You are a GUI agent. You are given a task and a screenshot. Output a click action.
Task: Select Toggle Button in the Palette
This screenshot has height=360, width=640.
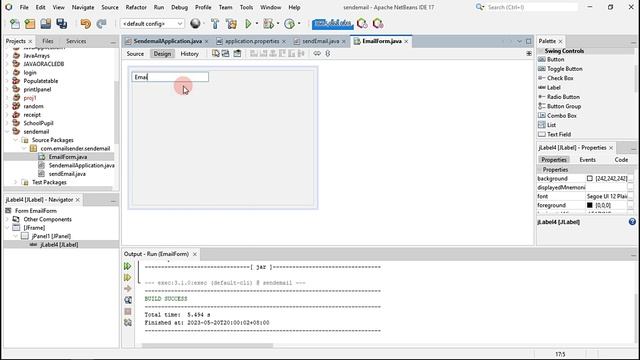point(564,69)
